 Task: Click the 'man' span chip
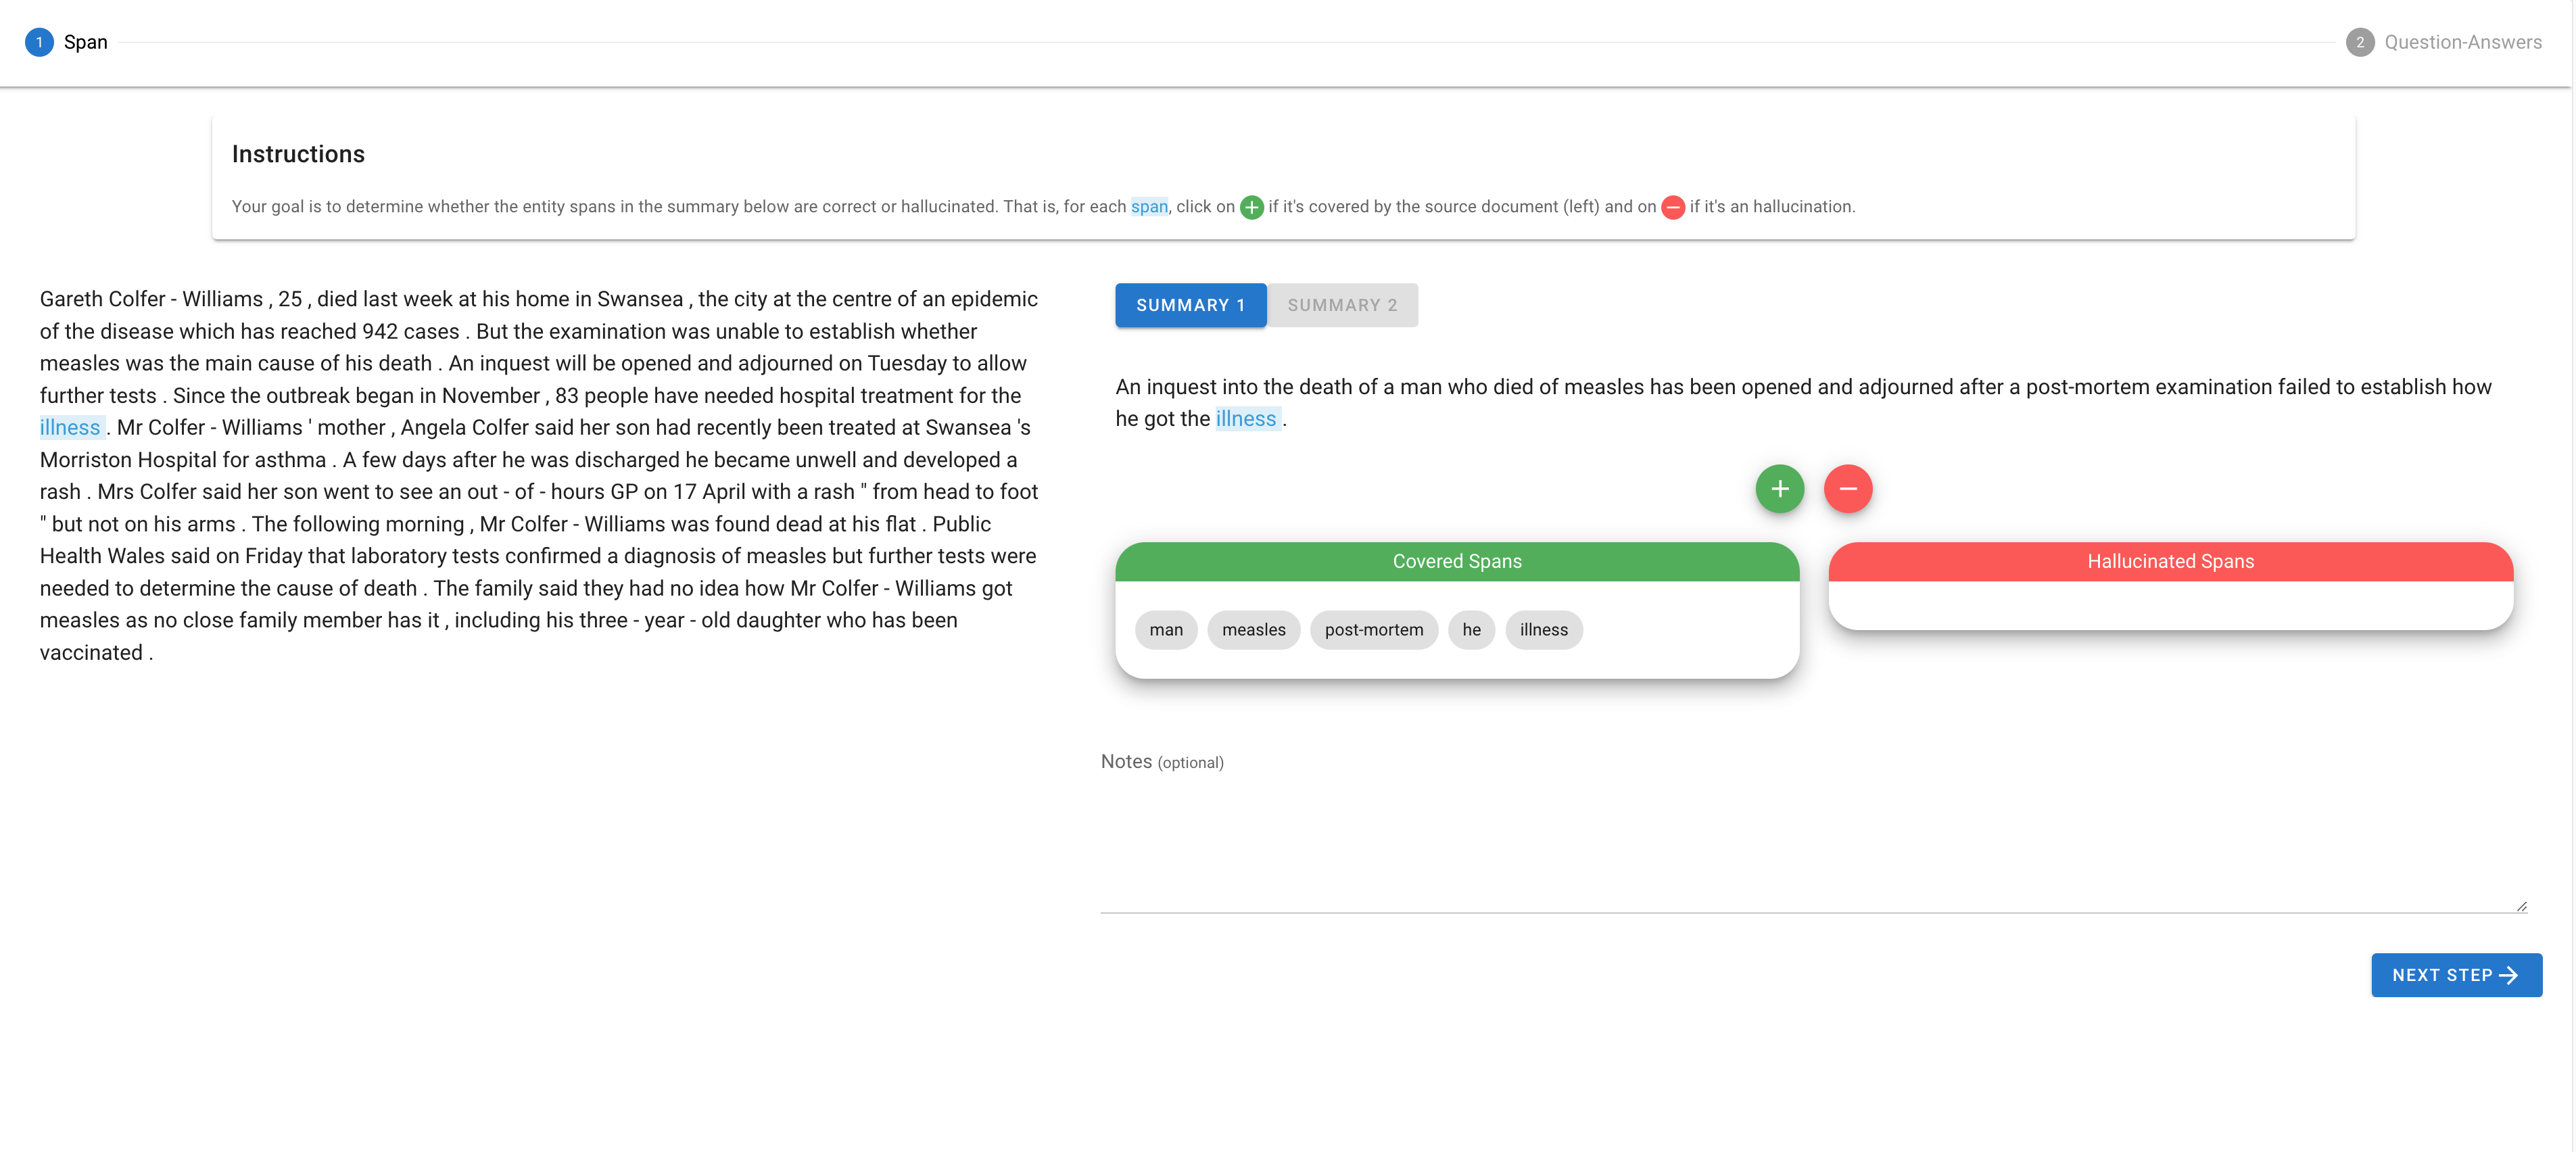pos(1165,630)
